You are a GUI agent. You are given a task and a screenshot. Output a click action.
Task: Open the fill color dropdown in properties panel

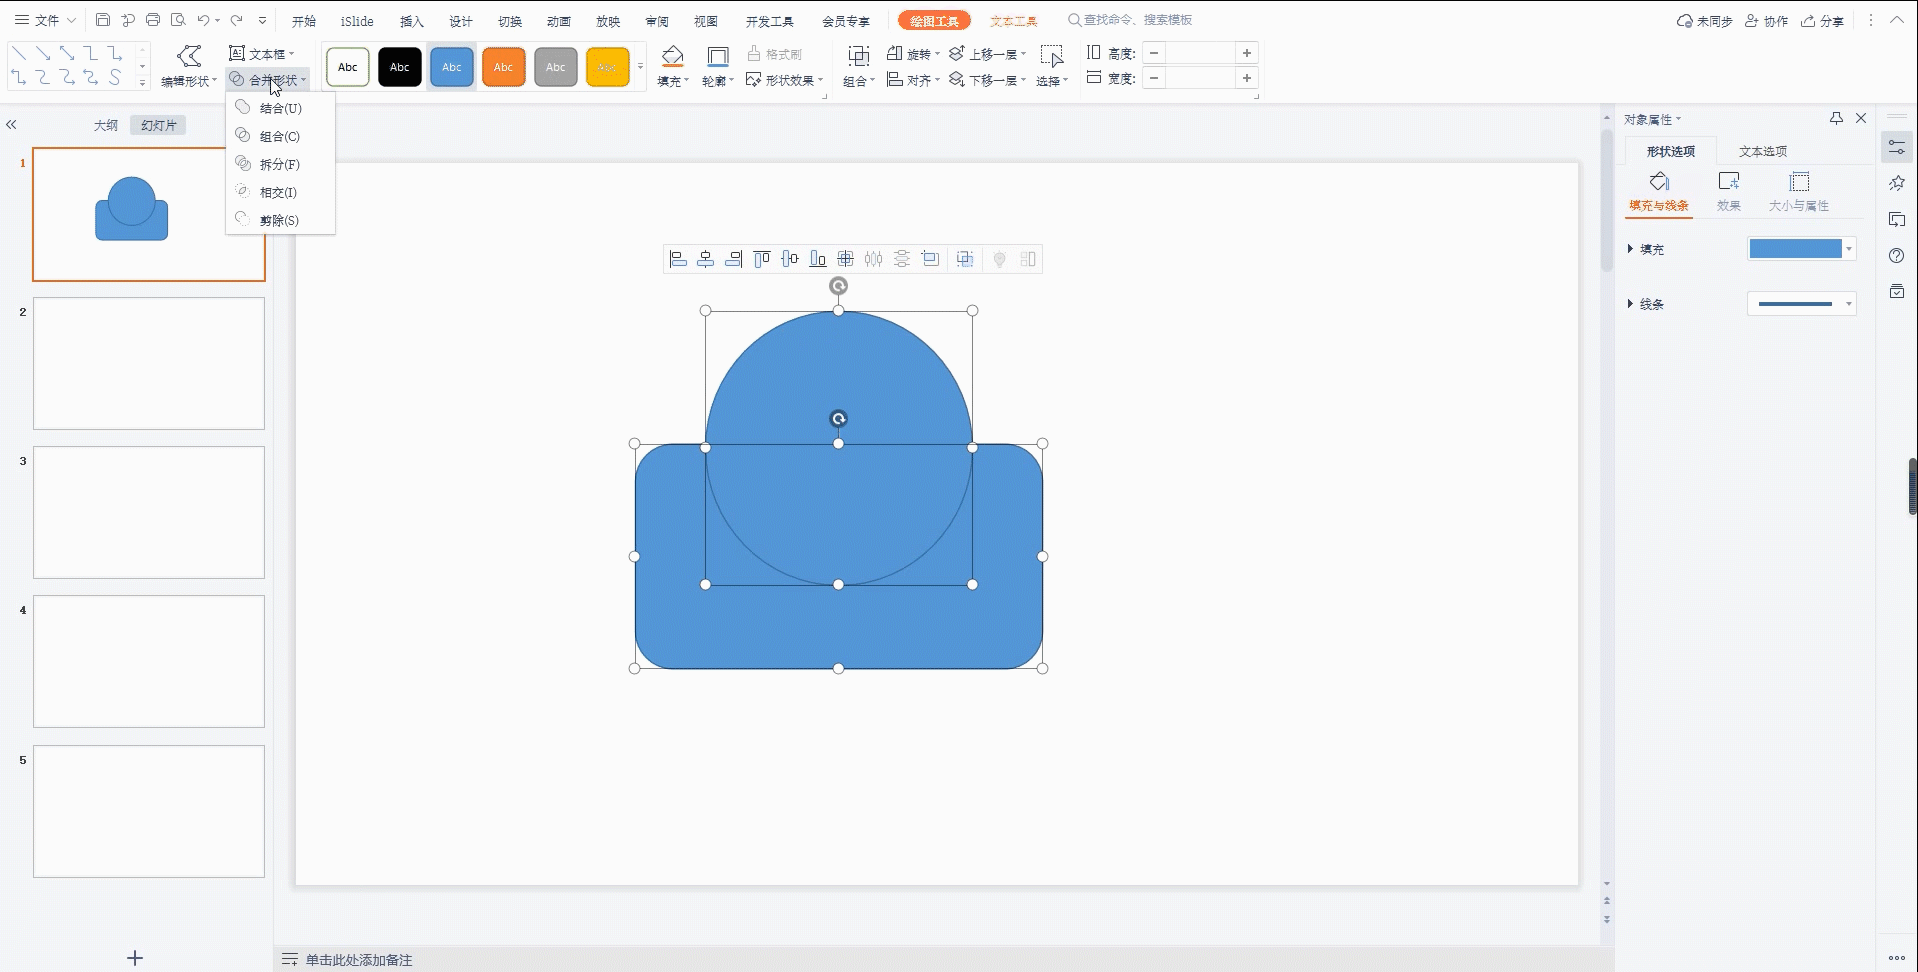(x=1849, y=249)
